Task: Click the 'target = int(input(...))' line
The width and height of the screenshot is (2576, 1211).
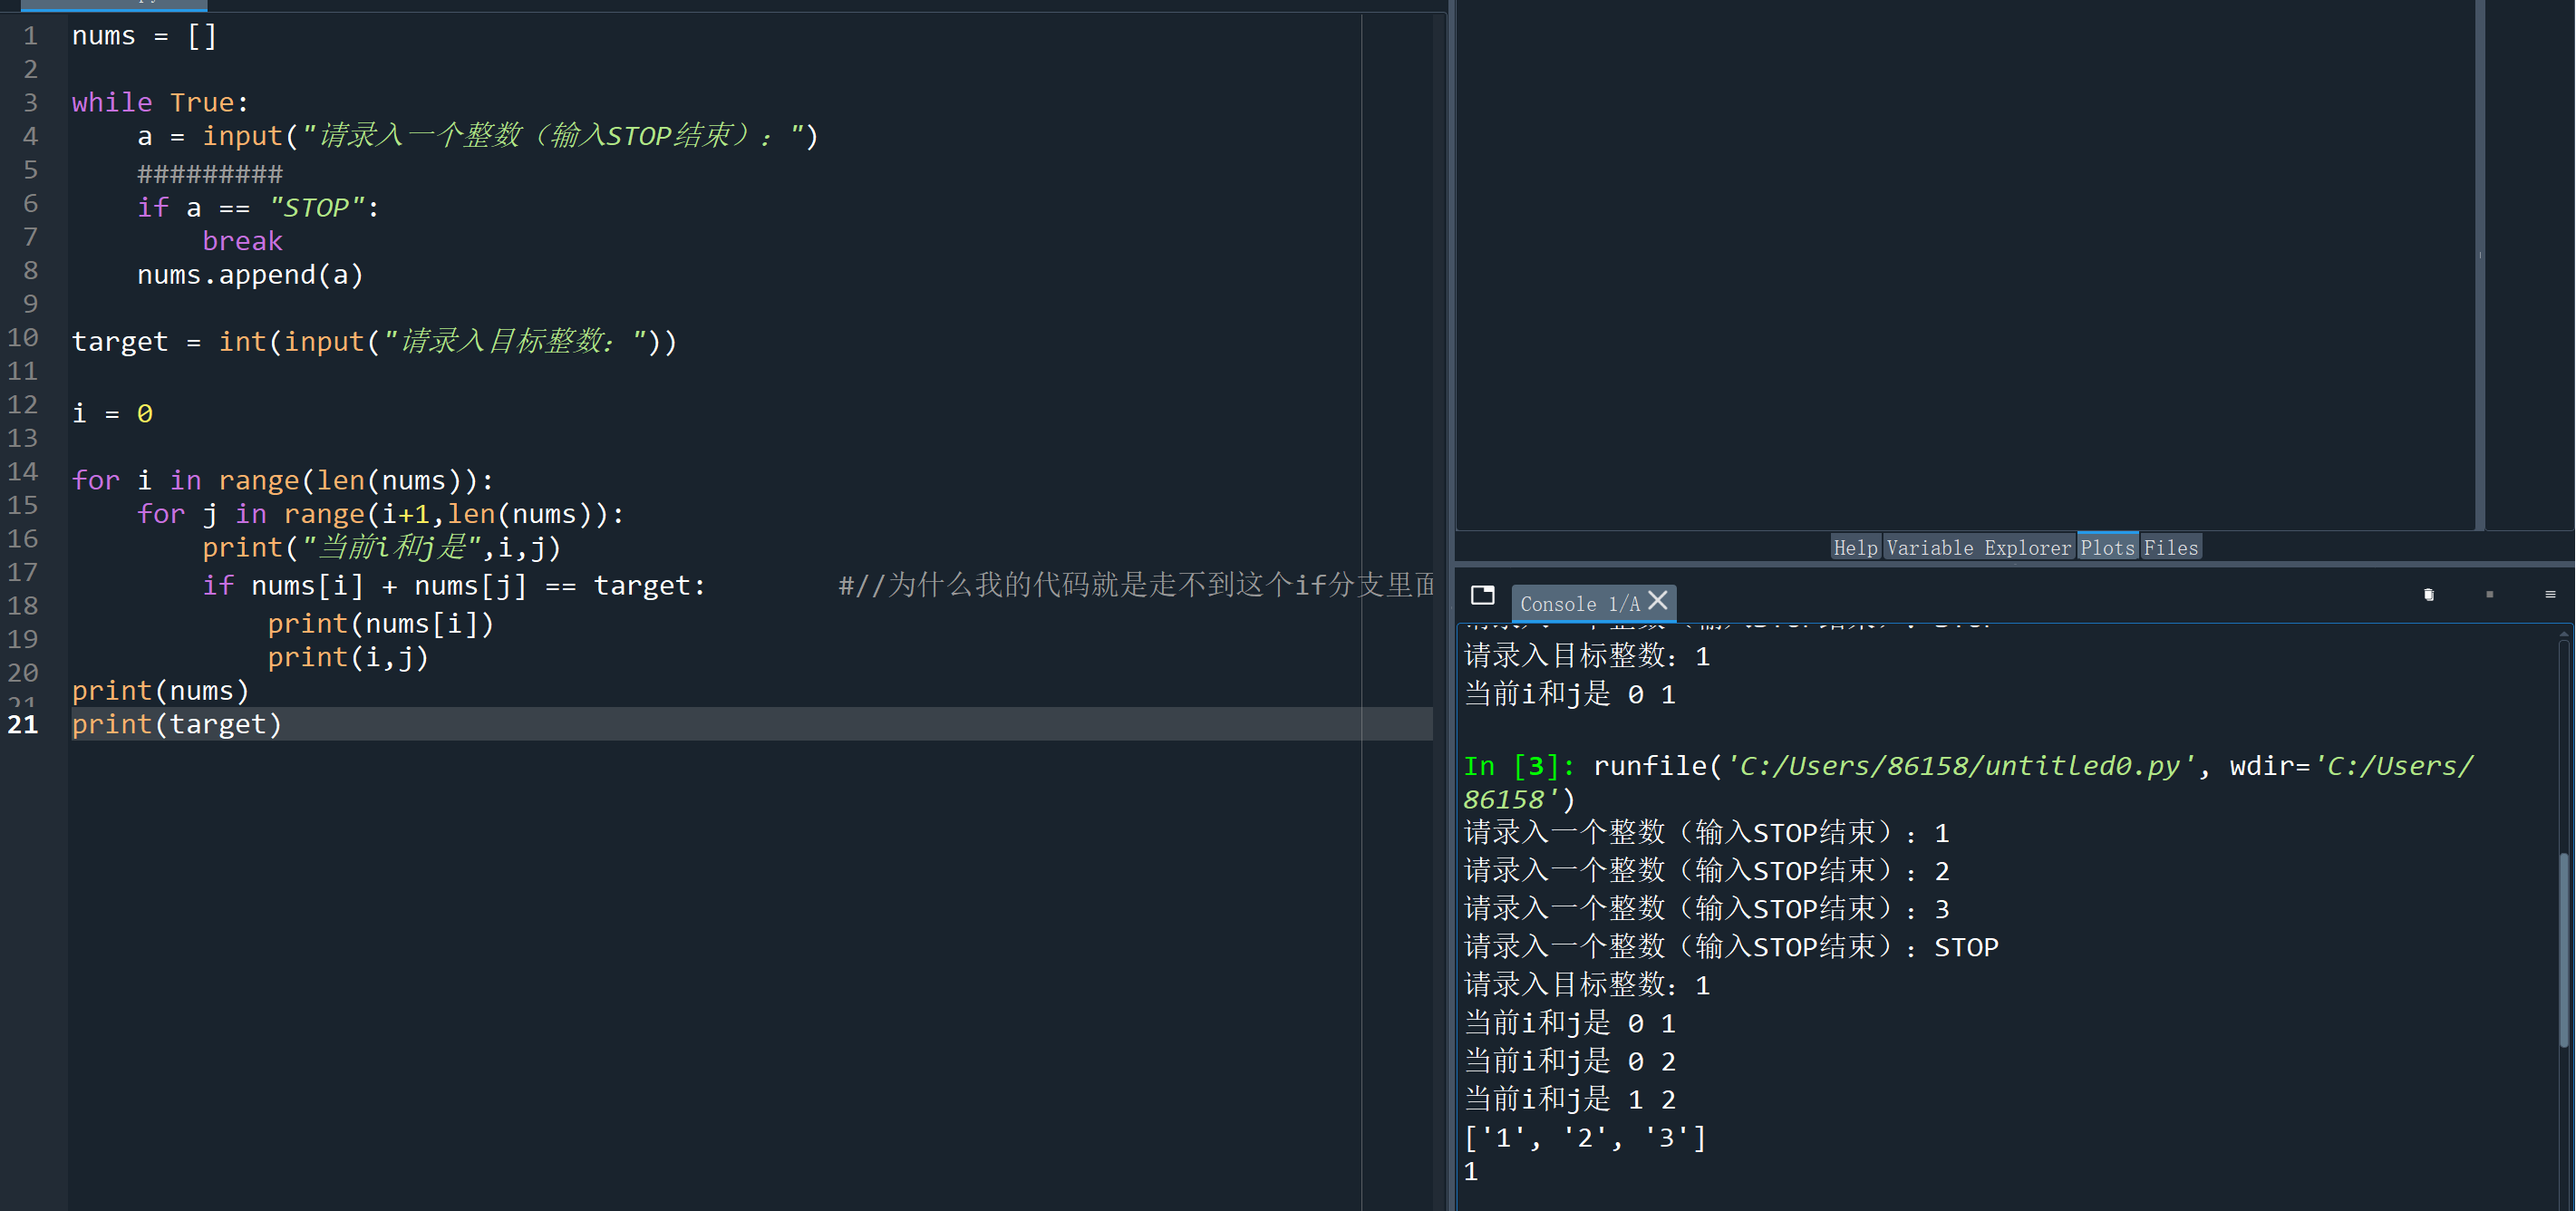Action: pyautogui.click(x=374, y=342)
